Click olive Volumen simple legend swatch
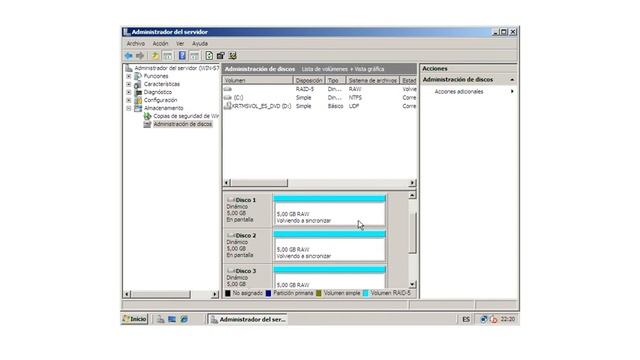The width and height of the screenshot is (640, 360). click(319, 293)
